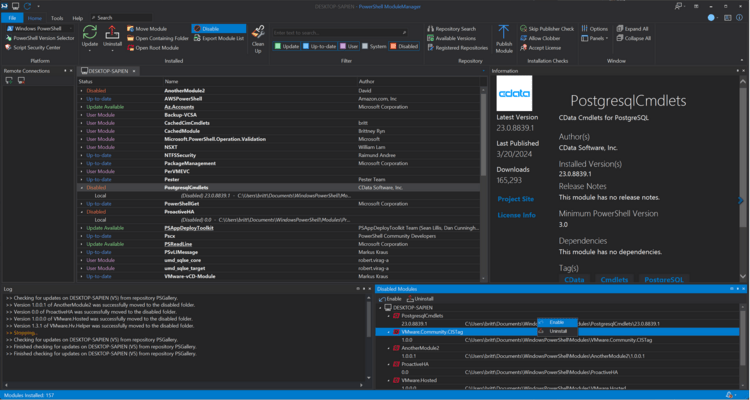The width and height of the screenshot is (750, 400).
Task: Click the Publish Module arrow icon
Action: (x=504, y=32)
